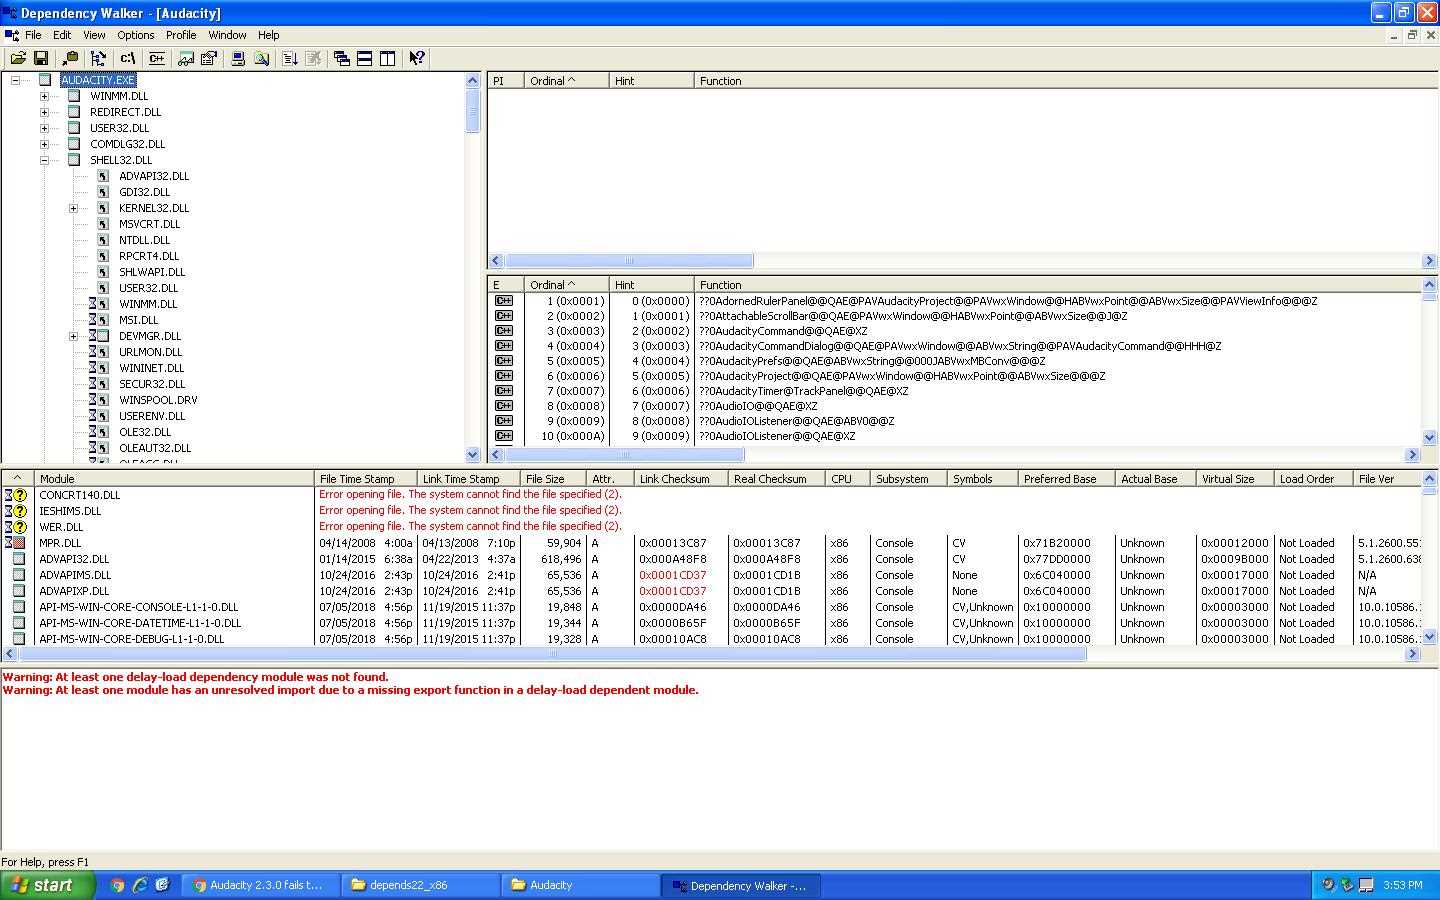Toggle Undecorate C++ Functions toolbar icon
Screen dimensions: 1440x900
pos(156,58)
